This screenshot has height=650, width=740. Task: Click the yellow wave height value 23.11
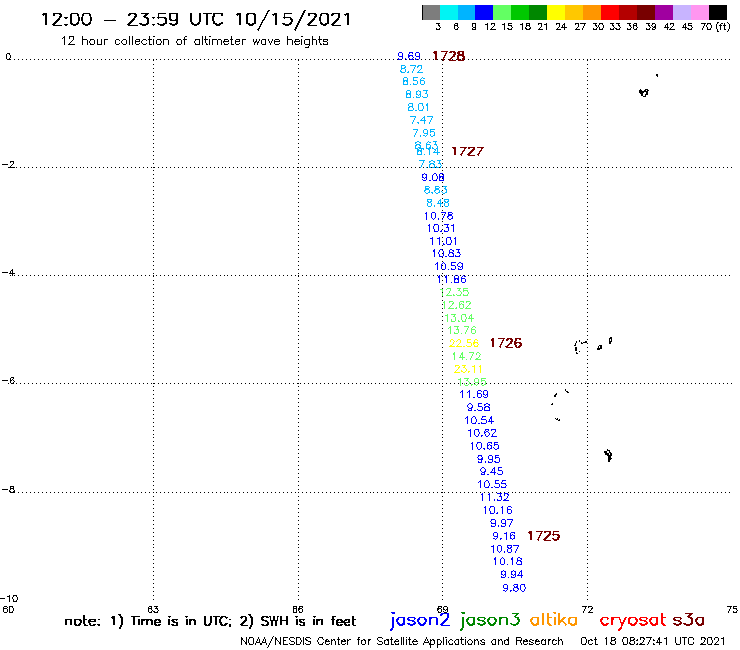coord(468,369)
